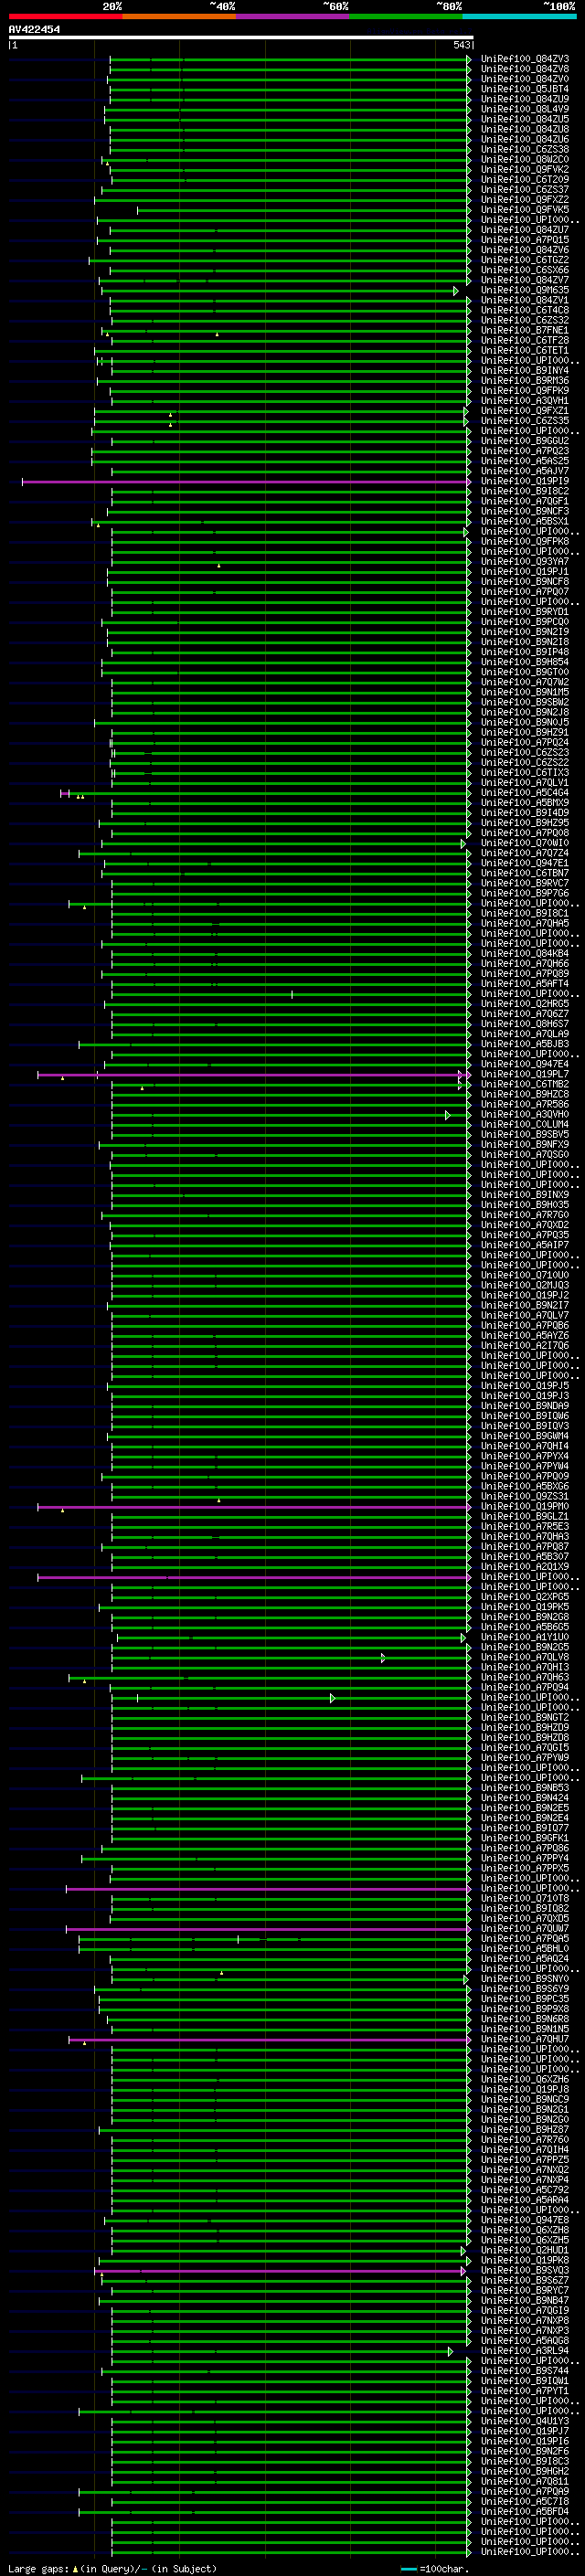Screen dimensions: 585x2576
Task: Click the purple alignment bar for UniRef100_Q19PL7
Action: tap(250, 1075)
